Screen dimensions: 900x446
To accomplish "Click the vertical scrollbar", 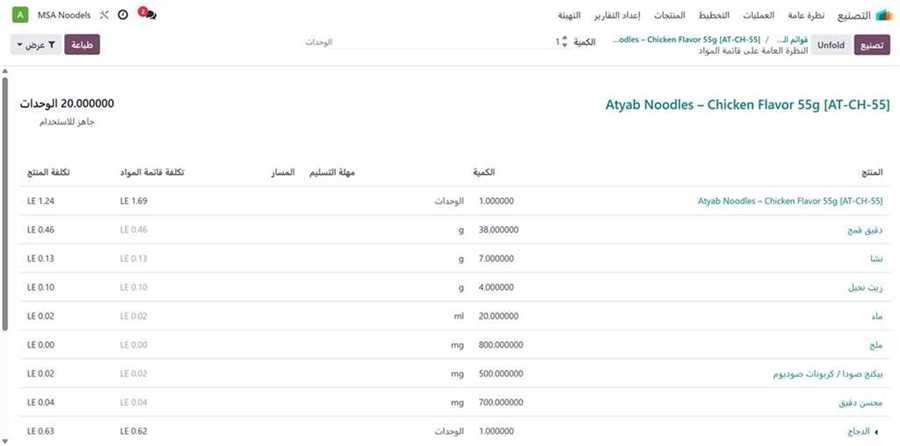I will point(5,204).
